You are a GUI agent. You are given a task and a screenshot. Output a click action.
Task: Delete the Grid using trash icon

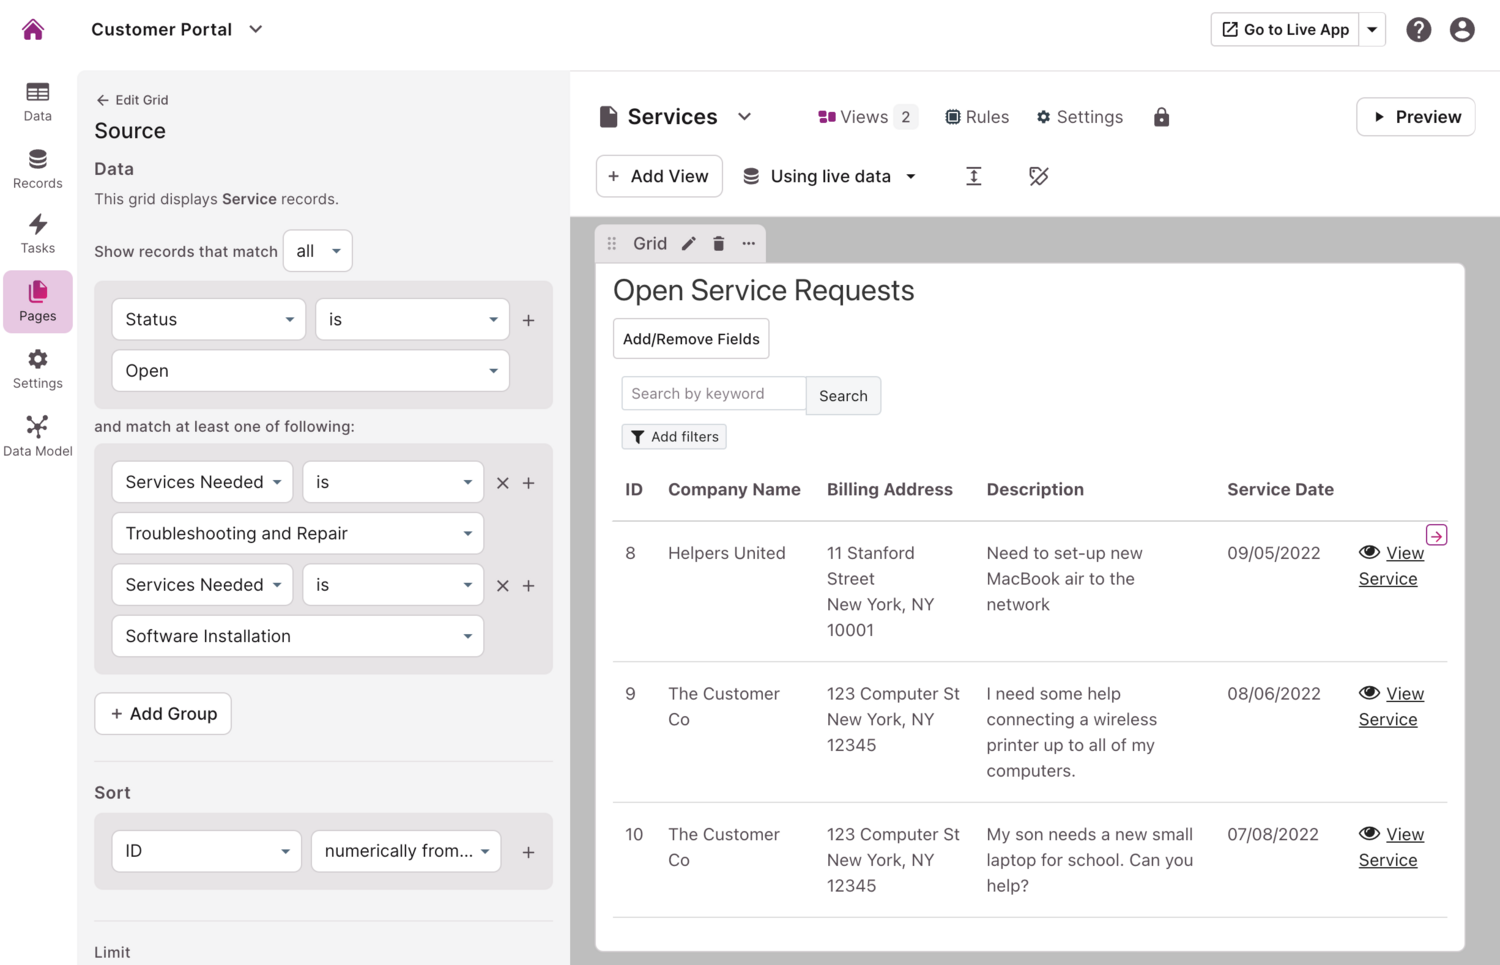(x=718, y=243)
